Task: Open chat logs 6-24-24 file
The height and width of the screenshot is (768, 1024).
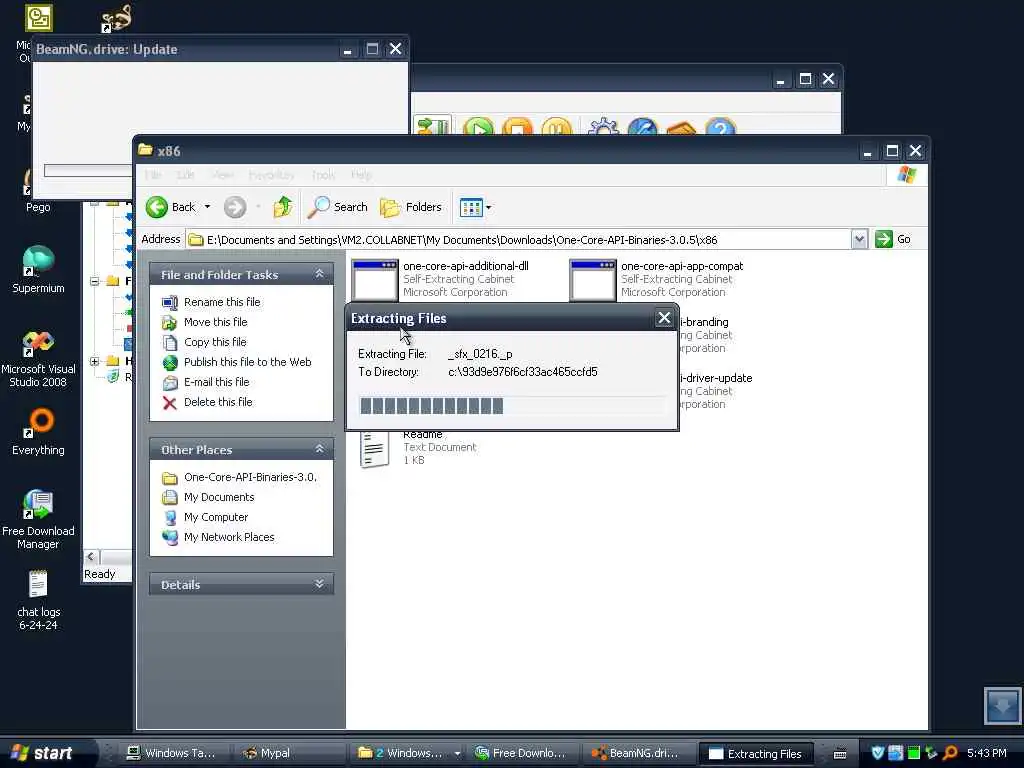Action: [38, 600]
